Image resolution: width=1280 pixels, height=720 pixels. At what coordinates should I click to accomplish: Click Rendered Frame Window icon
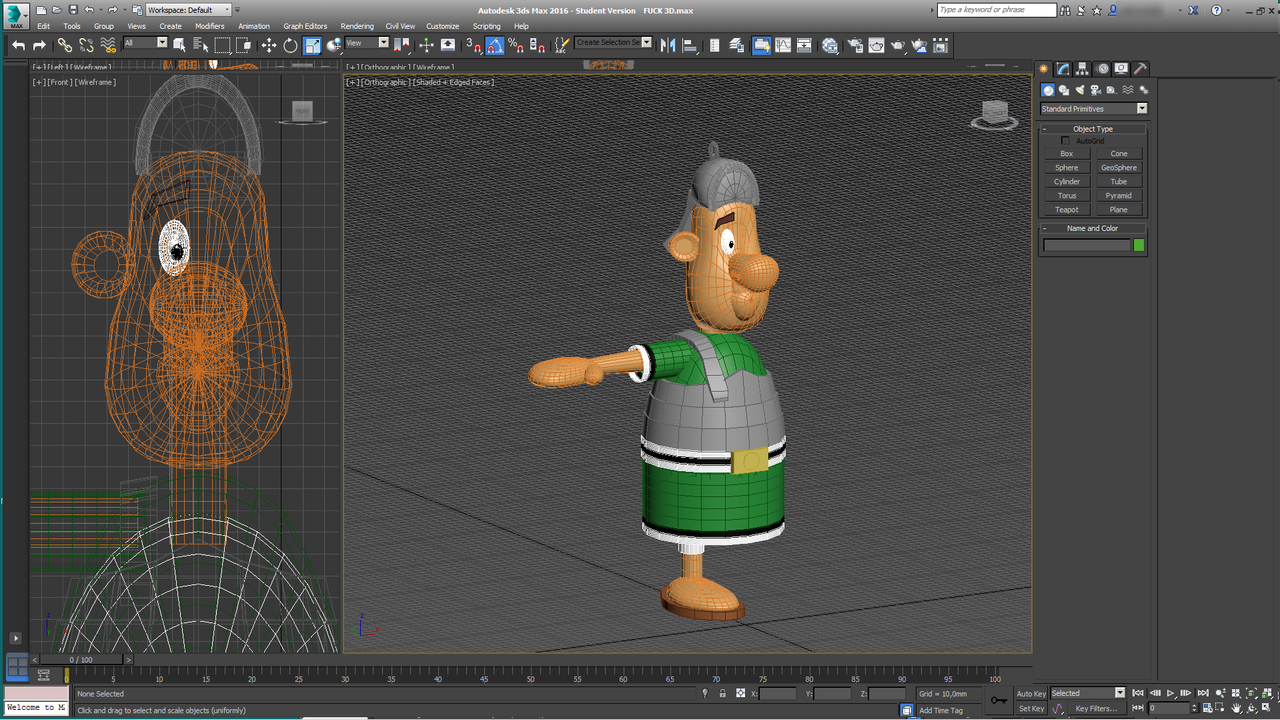(877, 45)
